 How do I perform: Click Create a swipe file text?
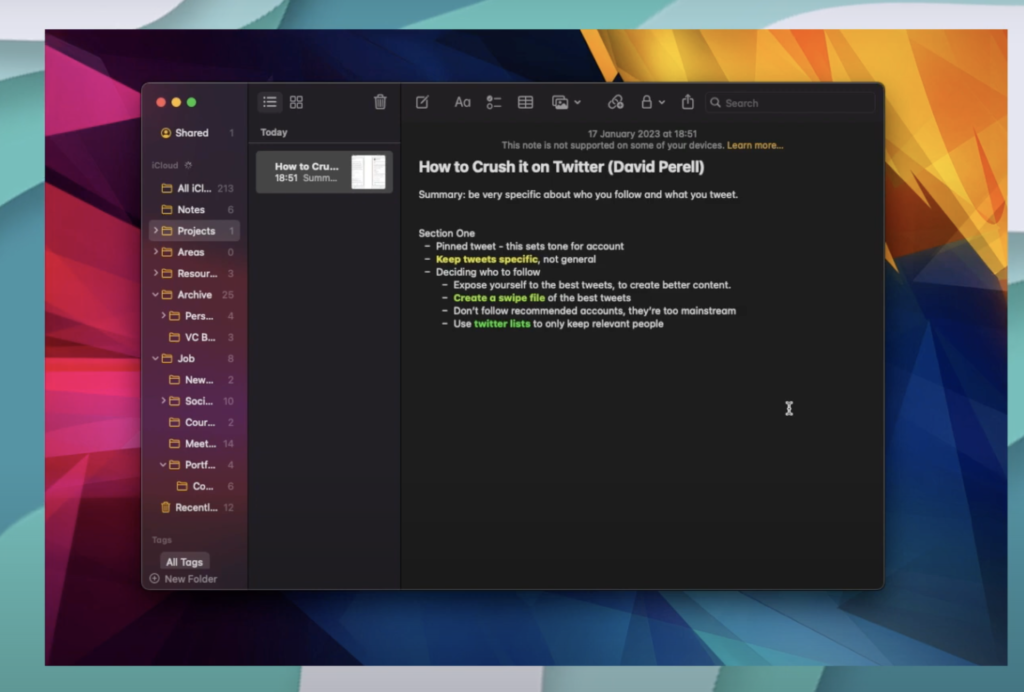pyautogui.click(x=499, y=298)
